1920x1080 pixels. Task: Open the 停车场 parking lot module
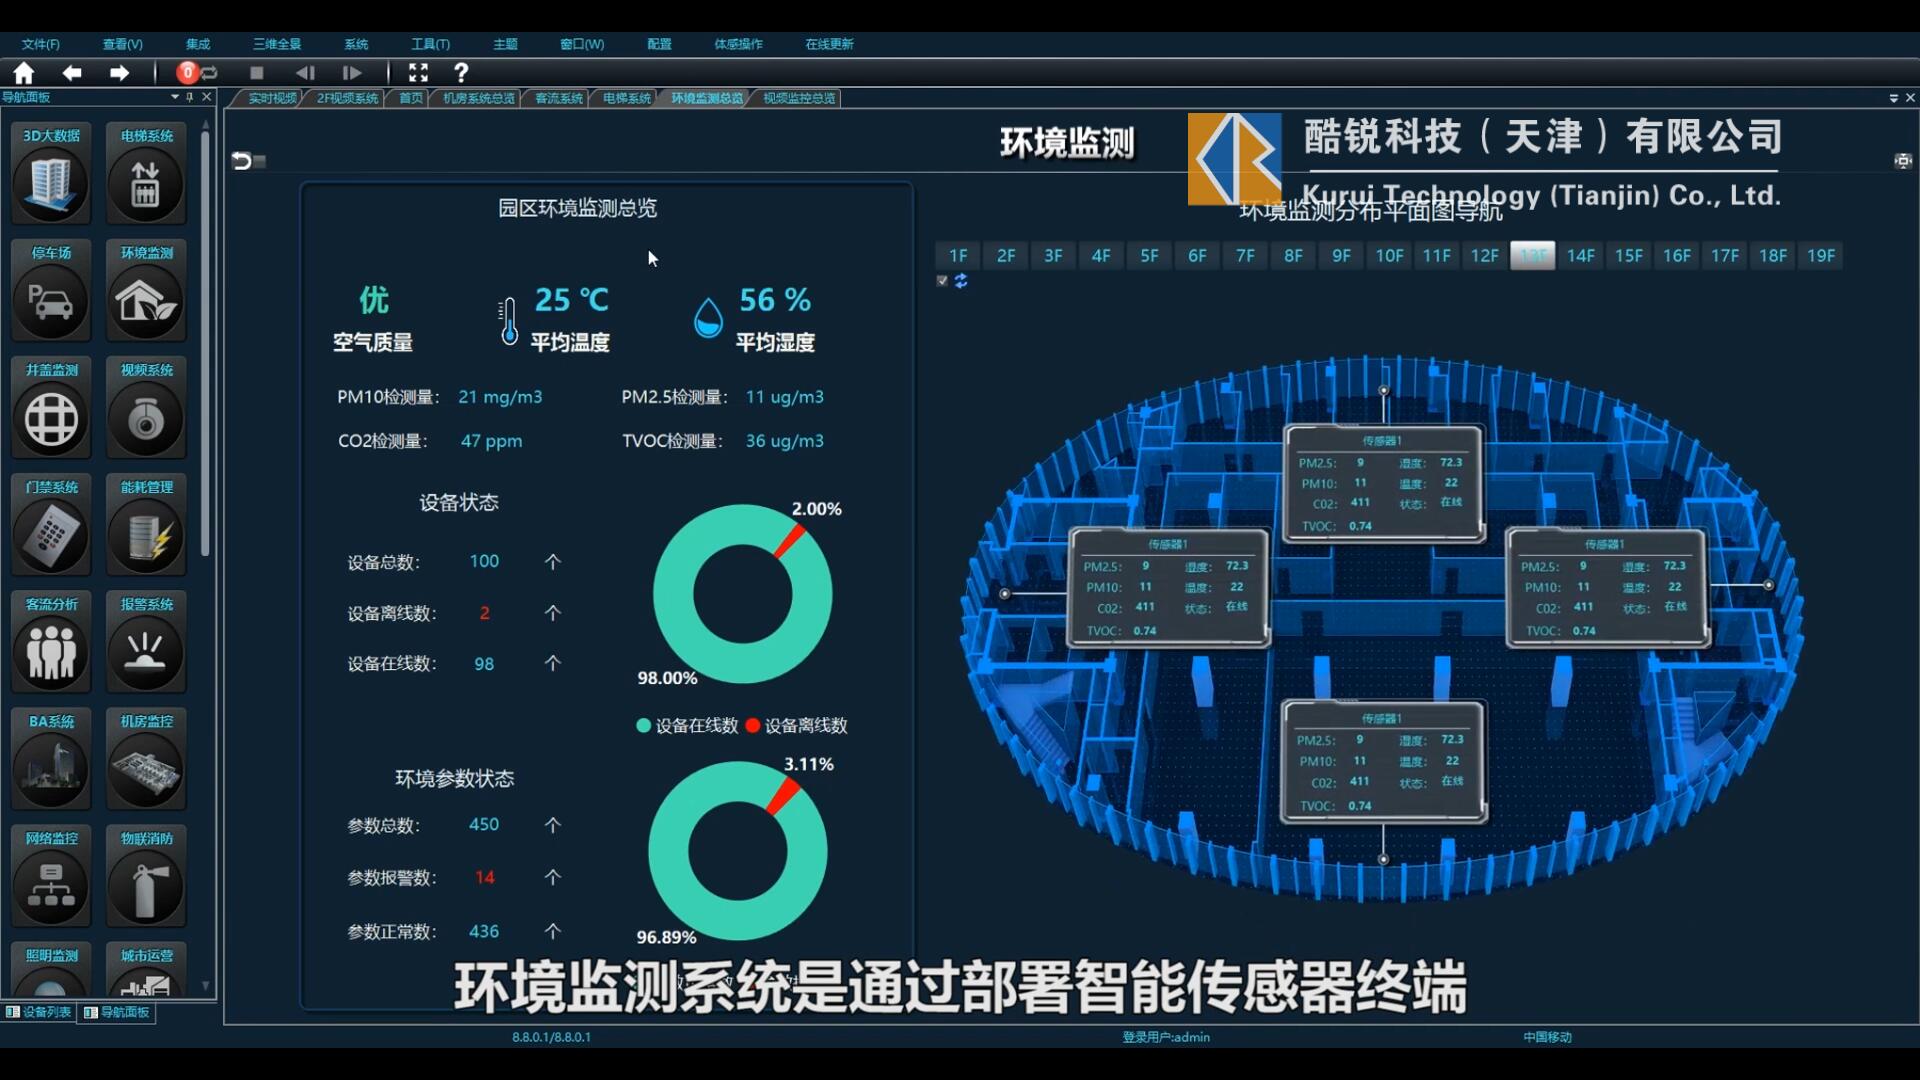[51, 301]
